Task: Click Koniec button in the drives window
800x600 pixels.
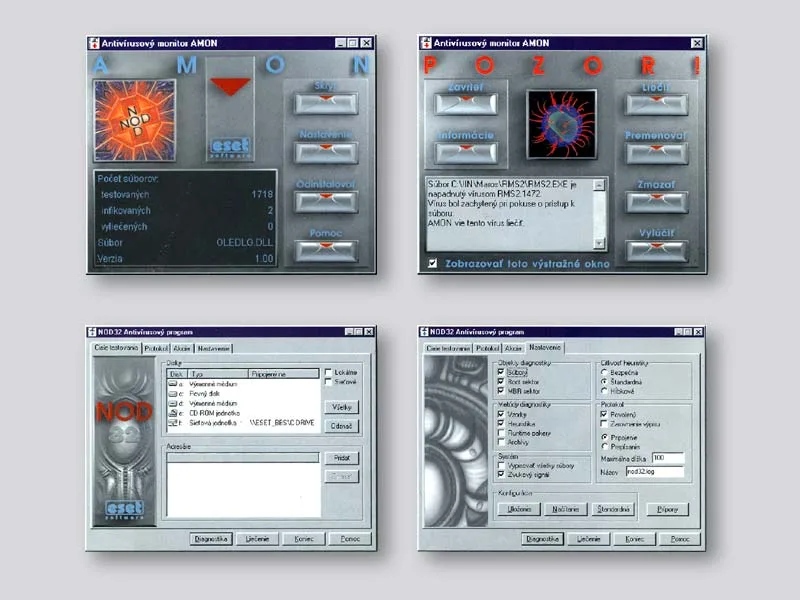Action: (x=304, y=539)
